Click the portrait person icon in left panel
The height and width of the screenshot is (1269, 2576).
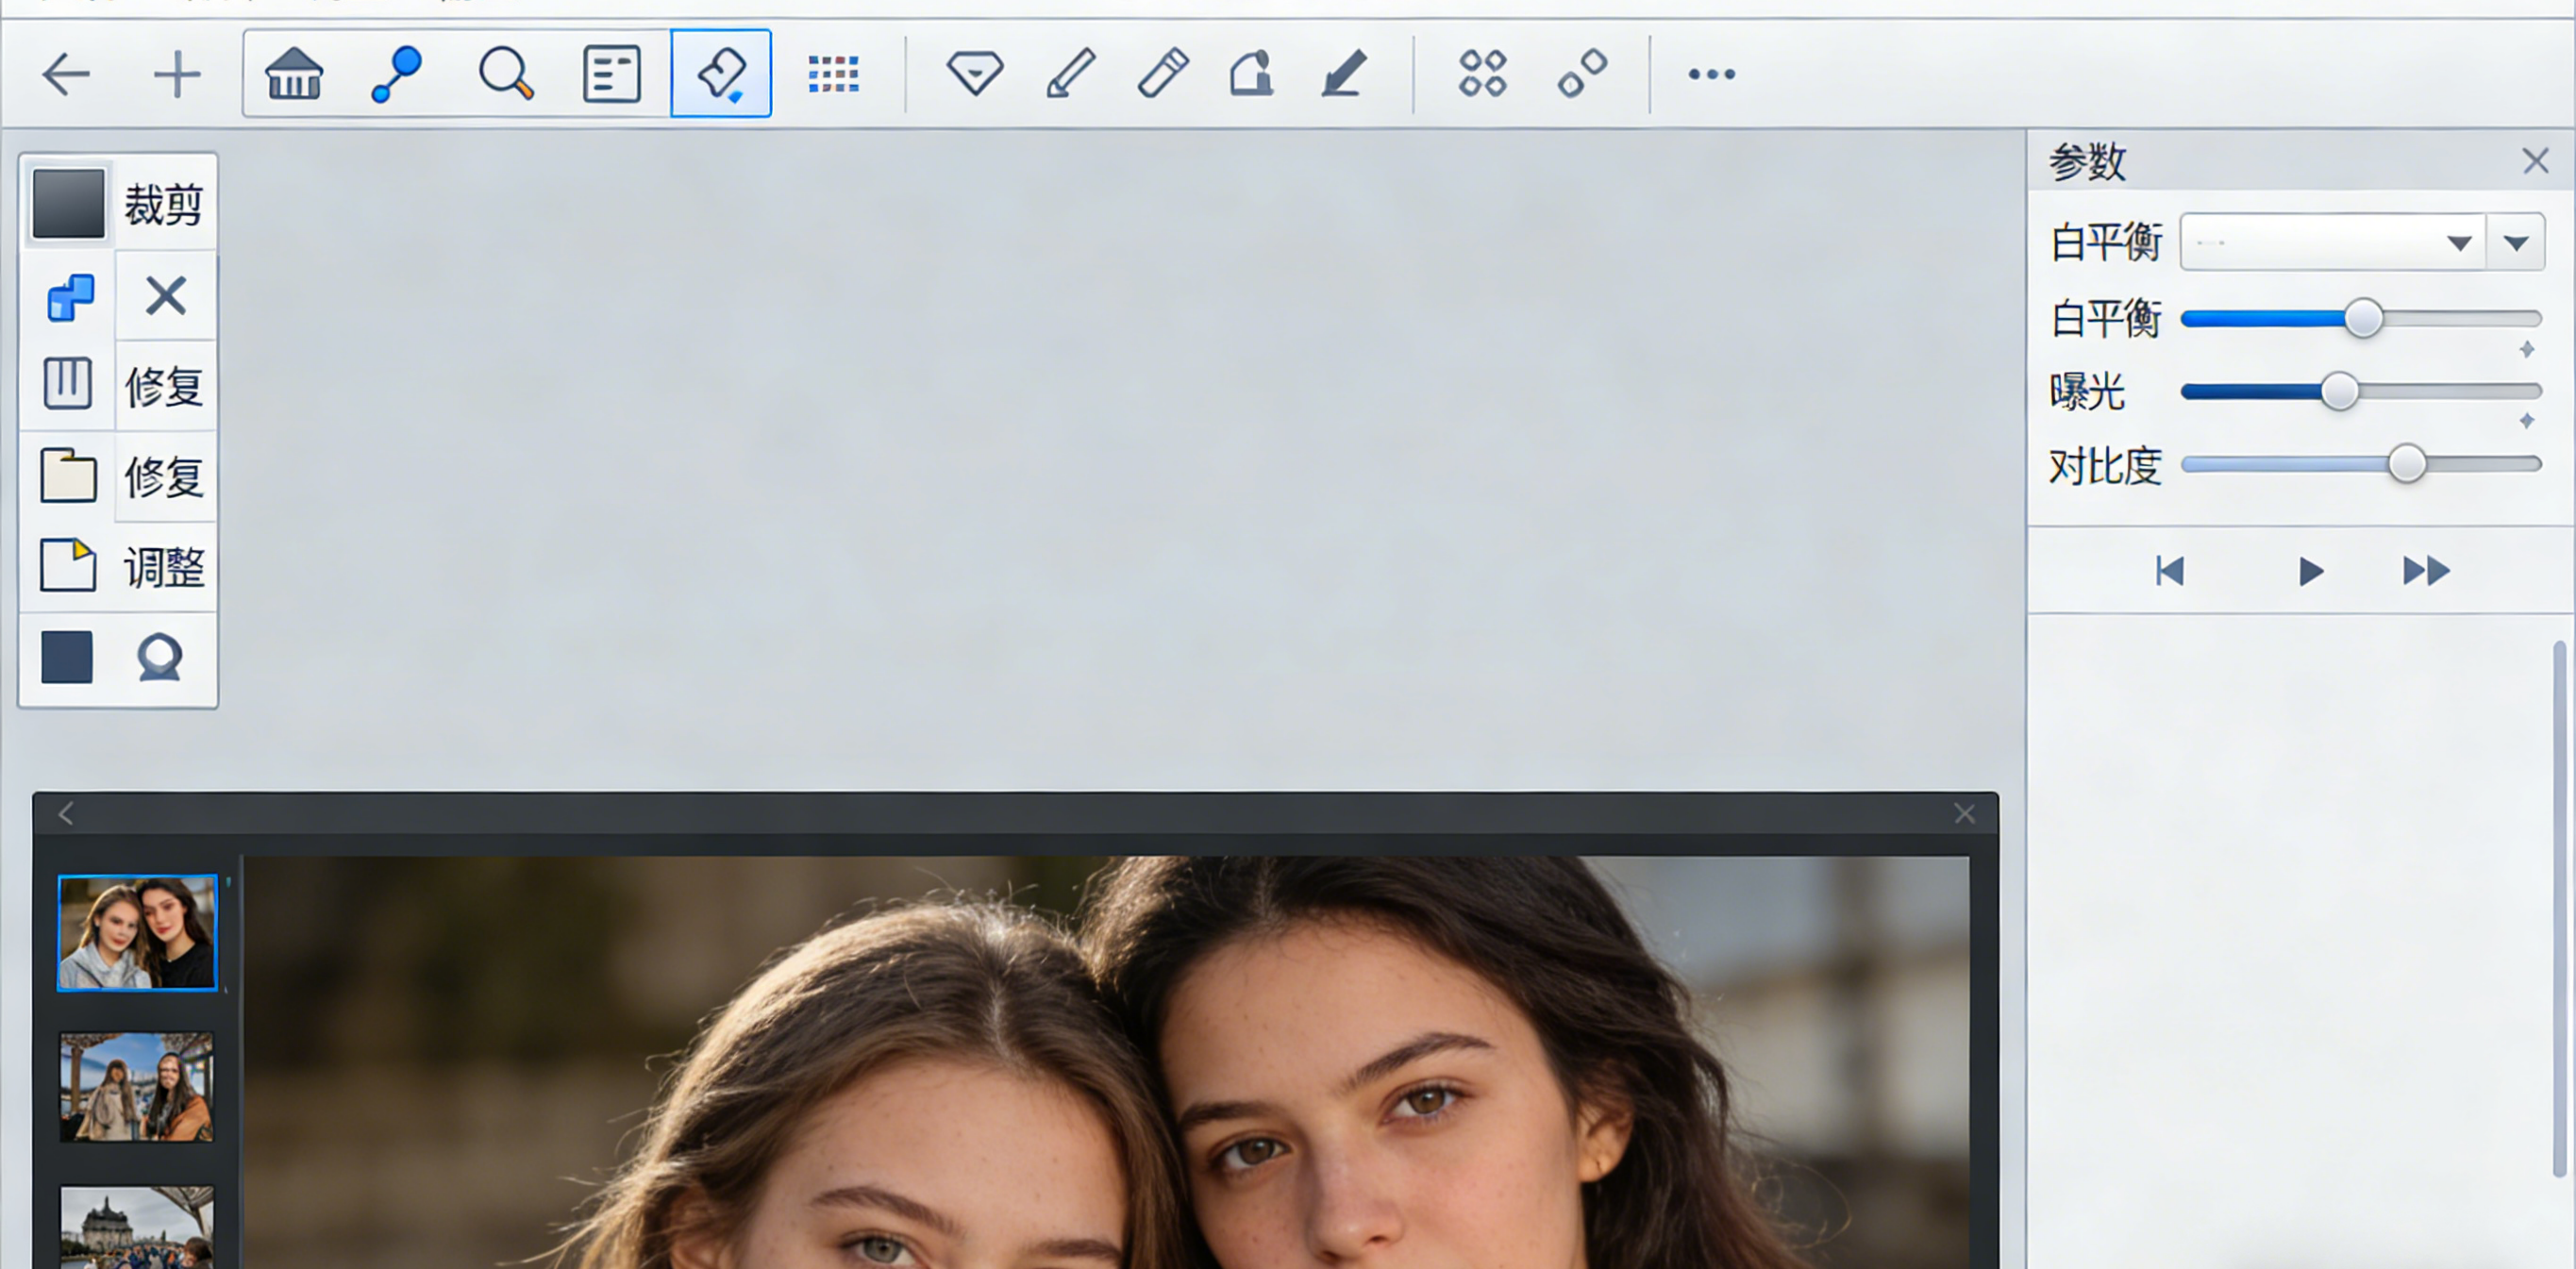tap(160, 658)
